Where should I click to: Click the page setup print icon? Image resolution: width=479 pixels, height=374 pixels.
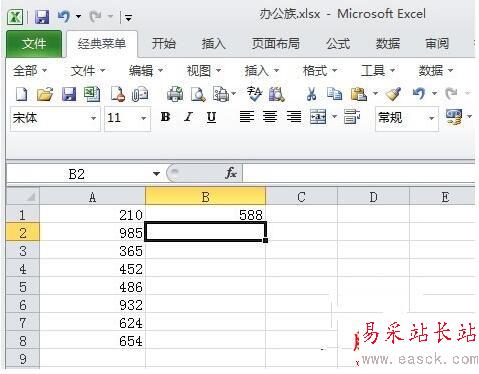coord(221,94)
